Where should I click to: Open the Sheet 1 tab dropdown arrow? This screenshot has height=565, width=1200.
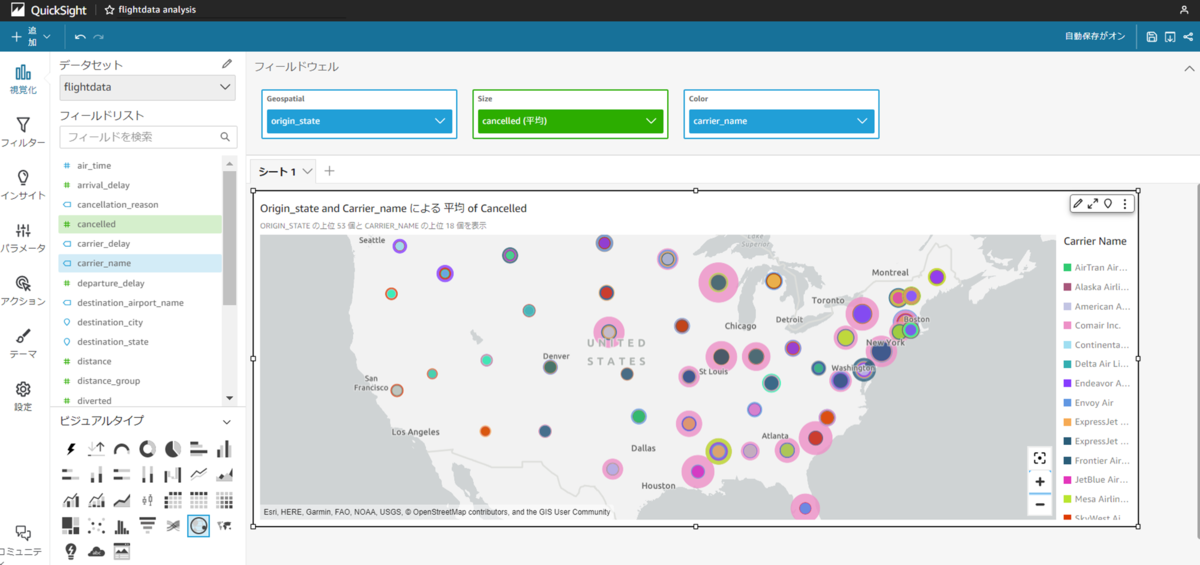coord(307,171)
